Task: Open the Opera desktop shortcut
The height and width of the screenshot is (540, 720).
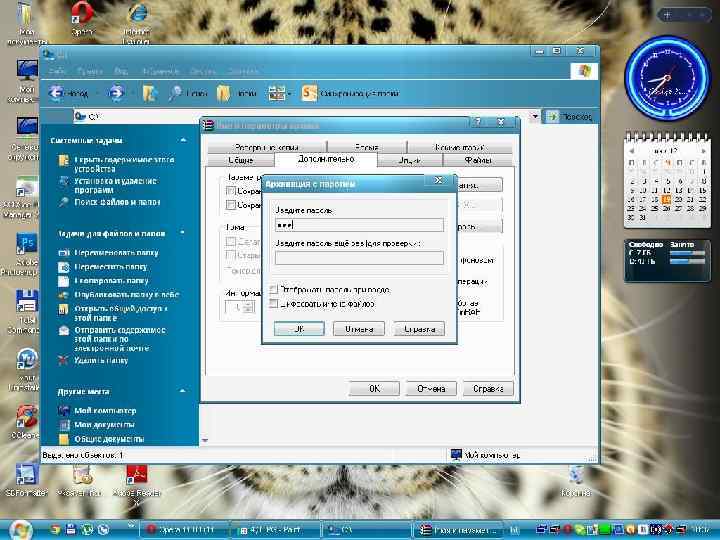Action: tap(83, 16)
